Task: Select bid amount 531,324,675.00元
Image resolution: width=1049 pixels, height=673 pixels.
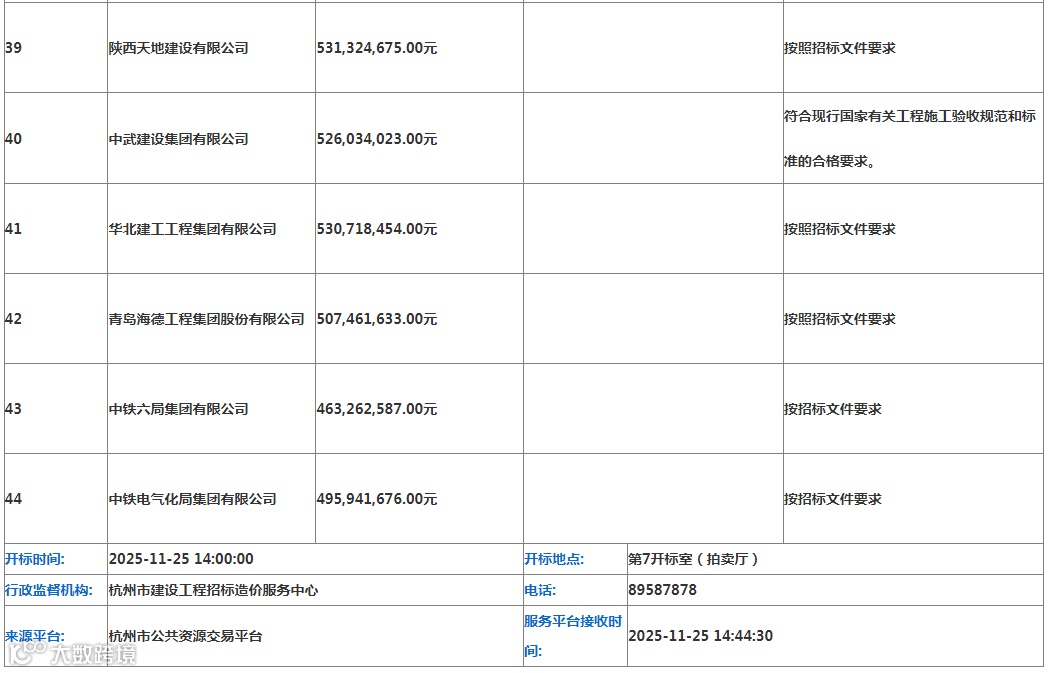Action: (x=377, y=48)
